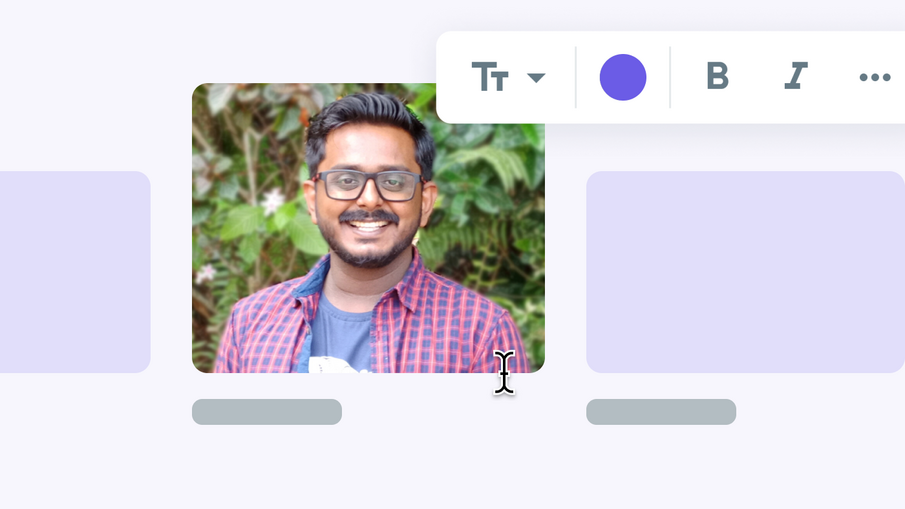905x509 pixels.
Task: Select the left lavender placeholder card
Action: (75, 272)
